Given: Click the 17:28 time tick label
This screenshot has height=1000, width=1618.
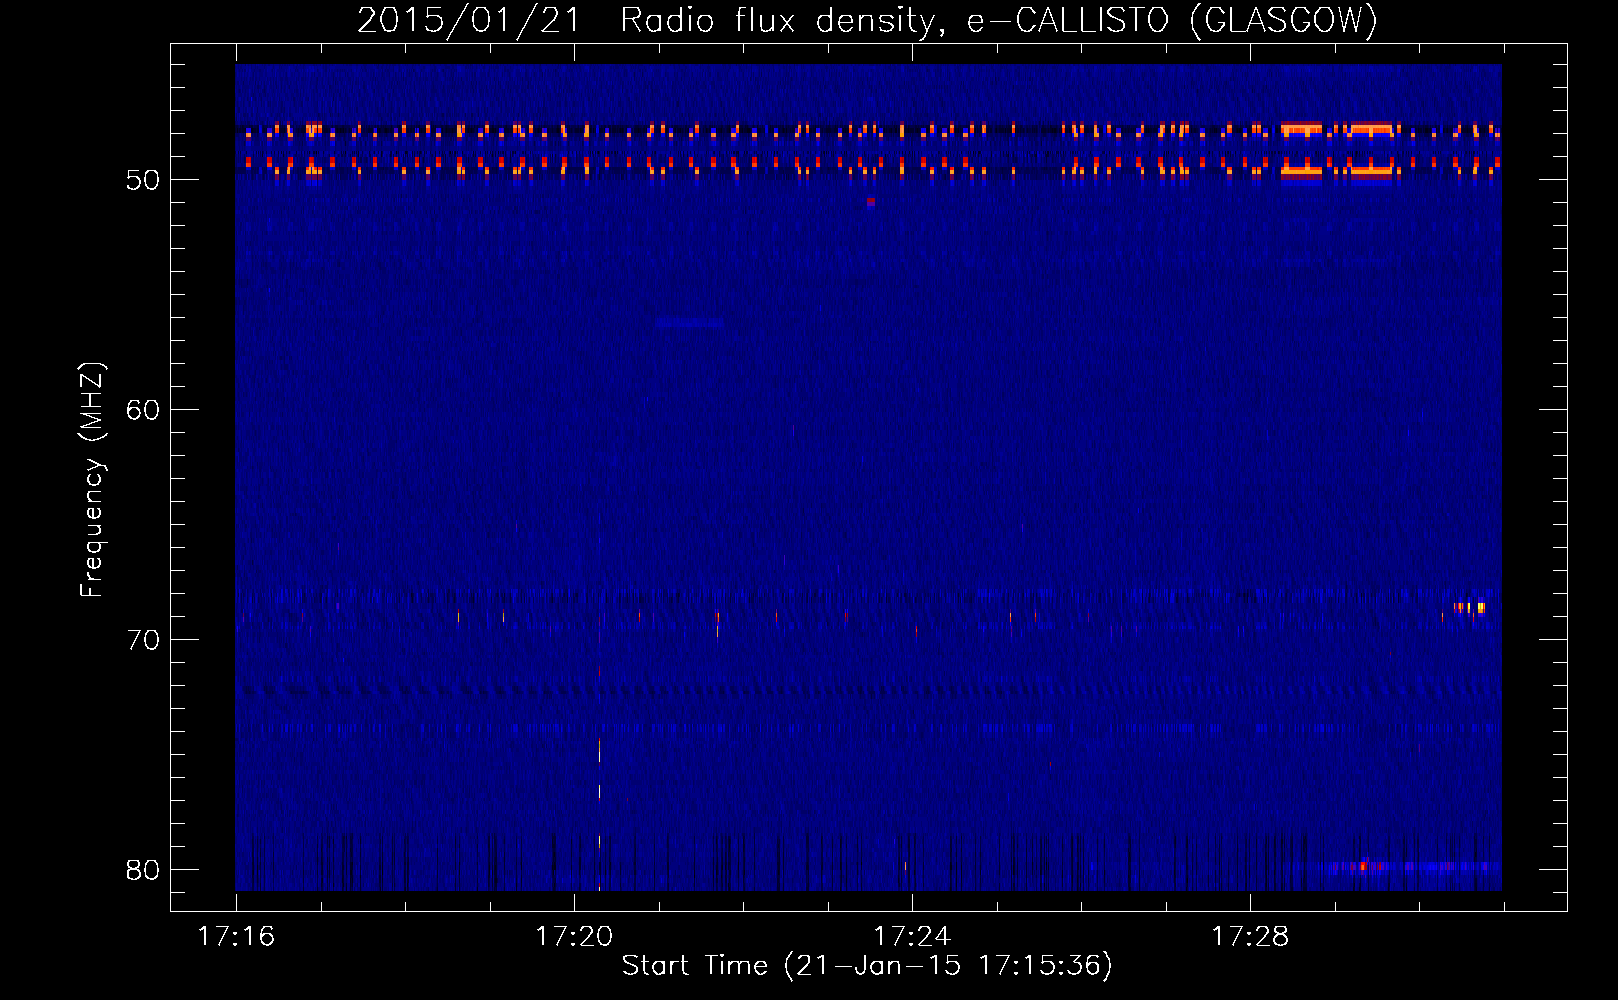Looking at the screenshot, I should tap(1250, 936).
